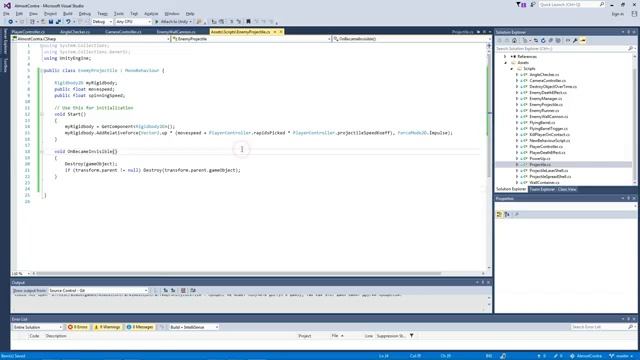The width and height of the screenshot is (640, 360).
Task: Switch to the EnemyWallCannon.cs tab
Action: (x=176, y=32)
